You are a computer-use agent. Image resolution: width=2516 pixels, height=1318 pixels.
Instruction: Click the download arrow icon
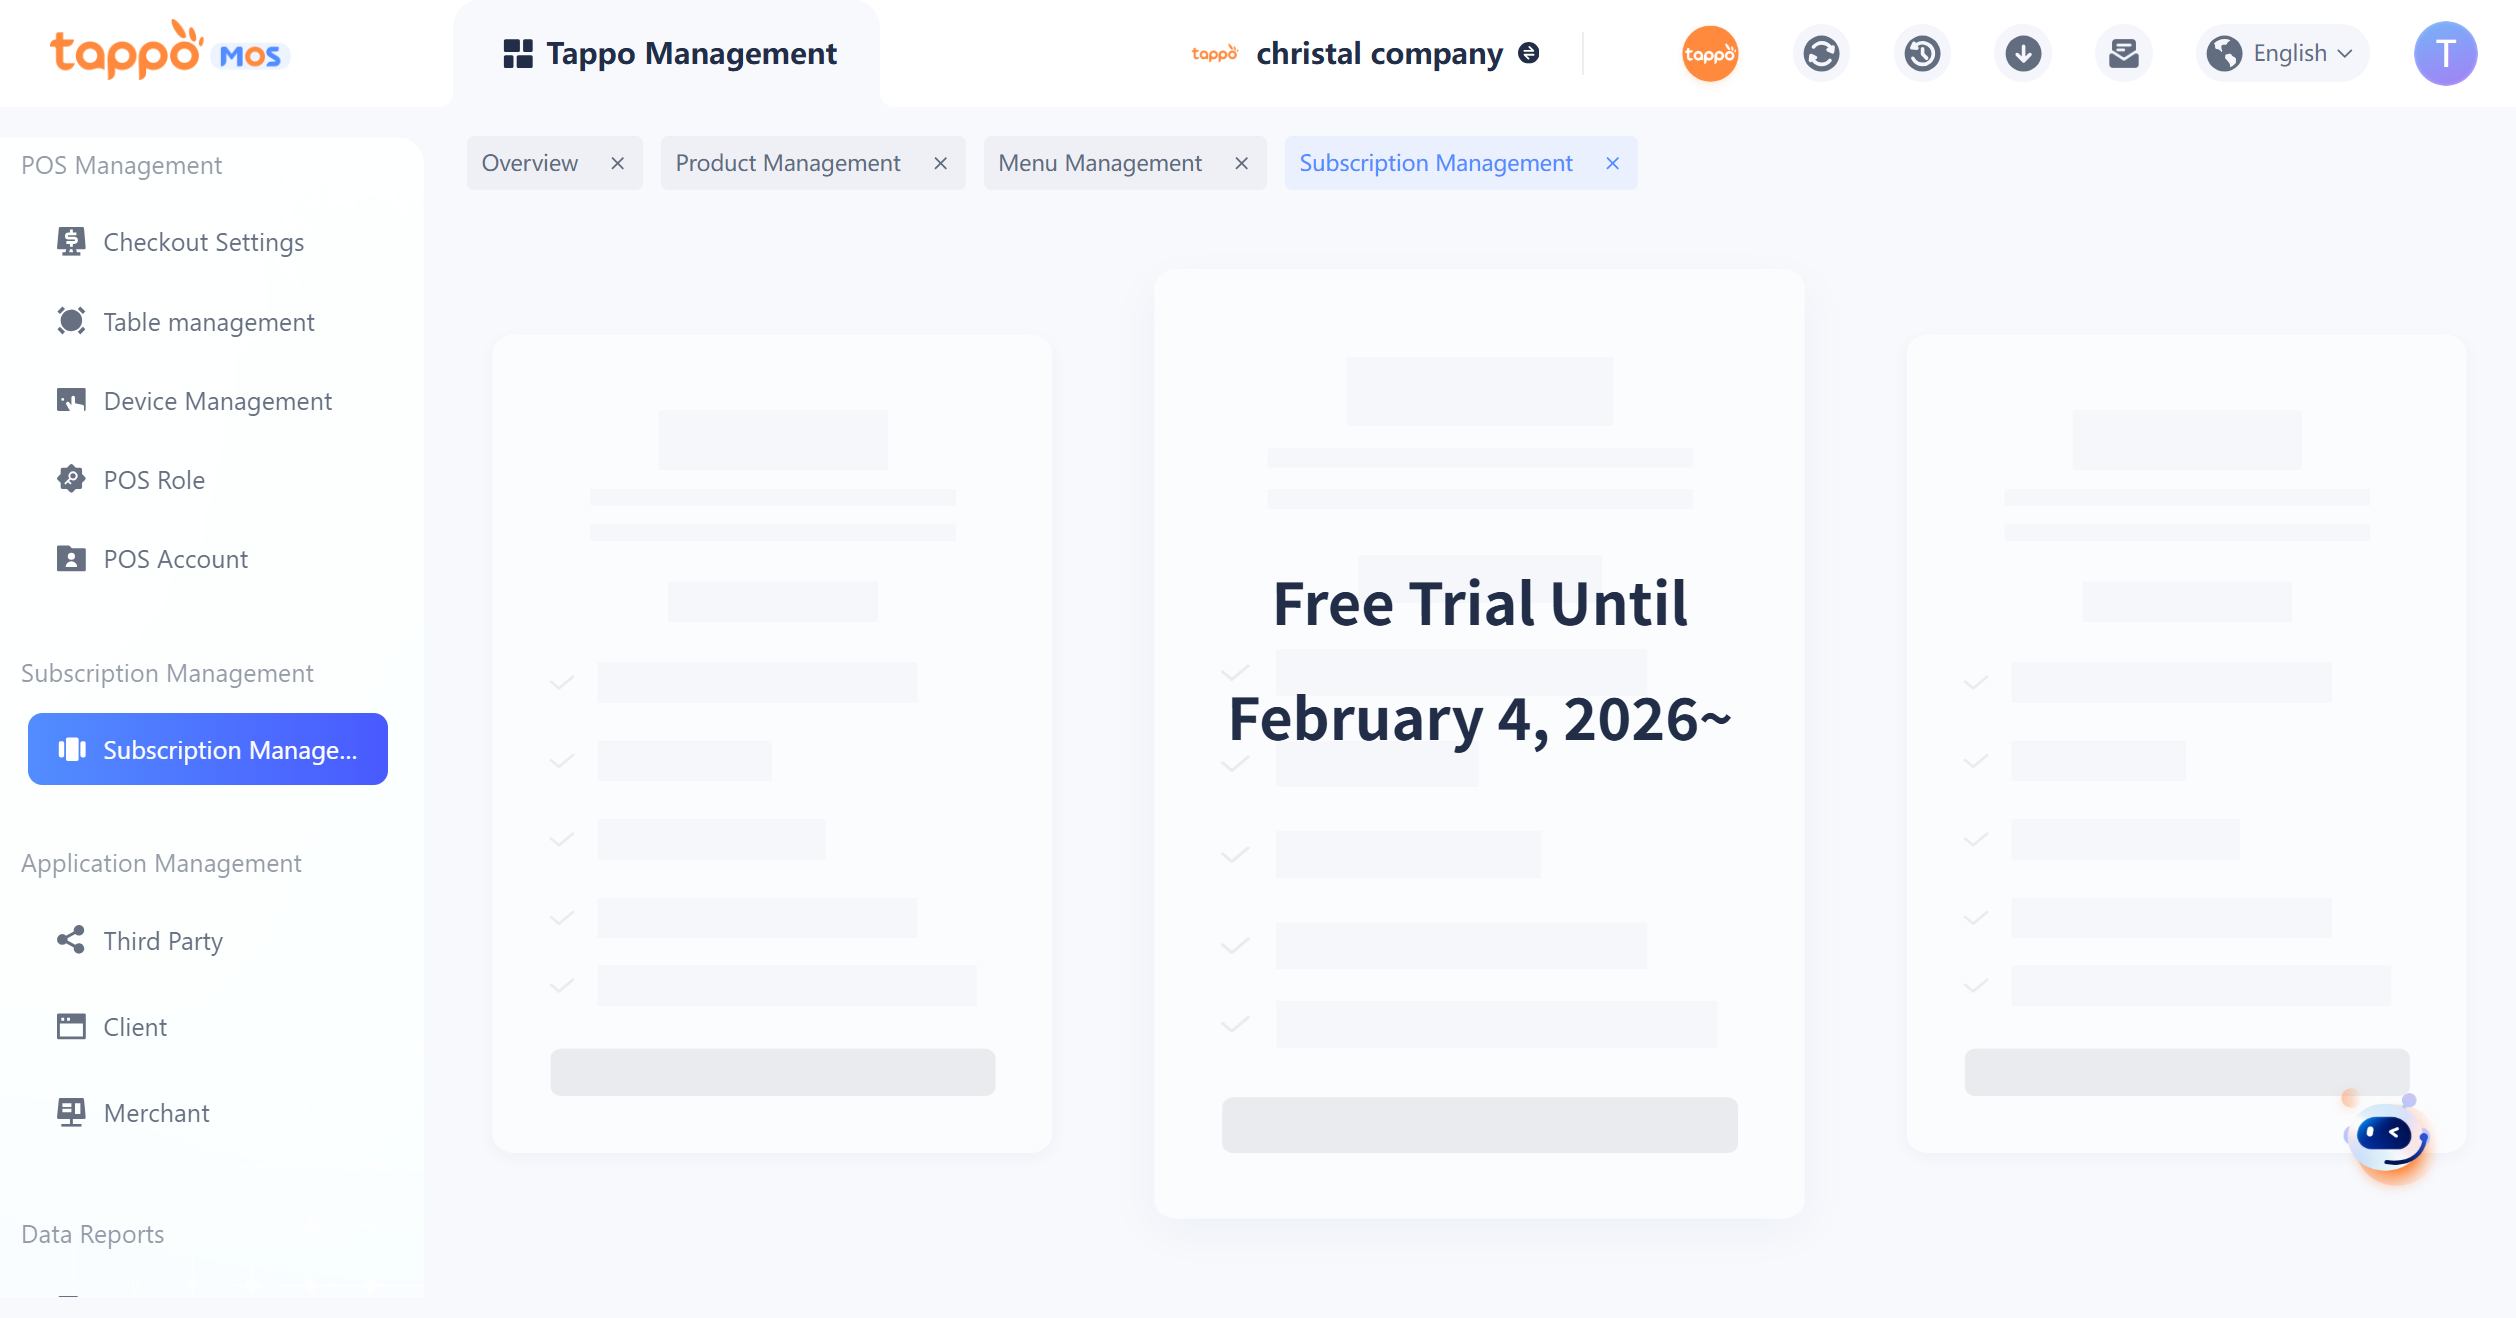click(x=2023, y=53)
